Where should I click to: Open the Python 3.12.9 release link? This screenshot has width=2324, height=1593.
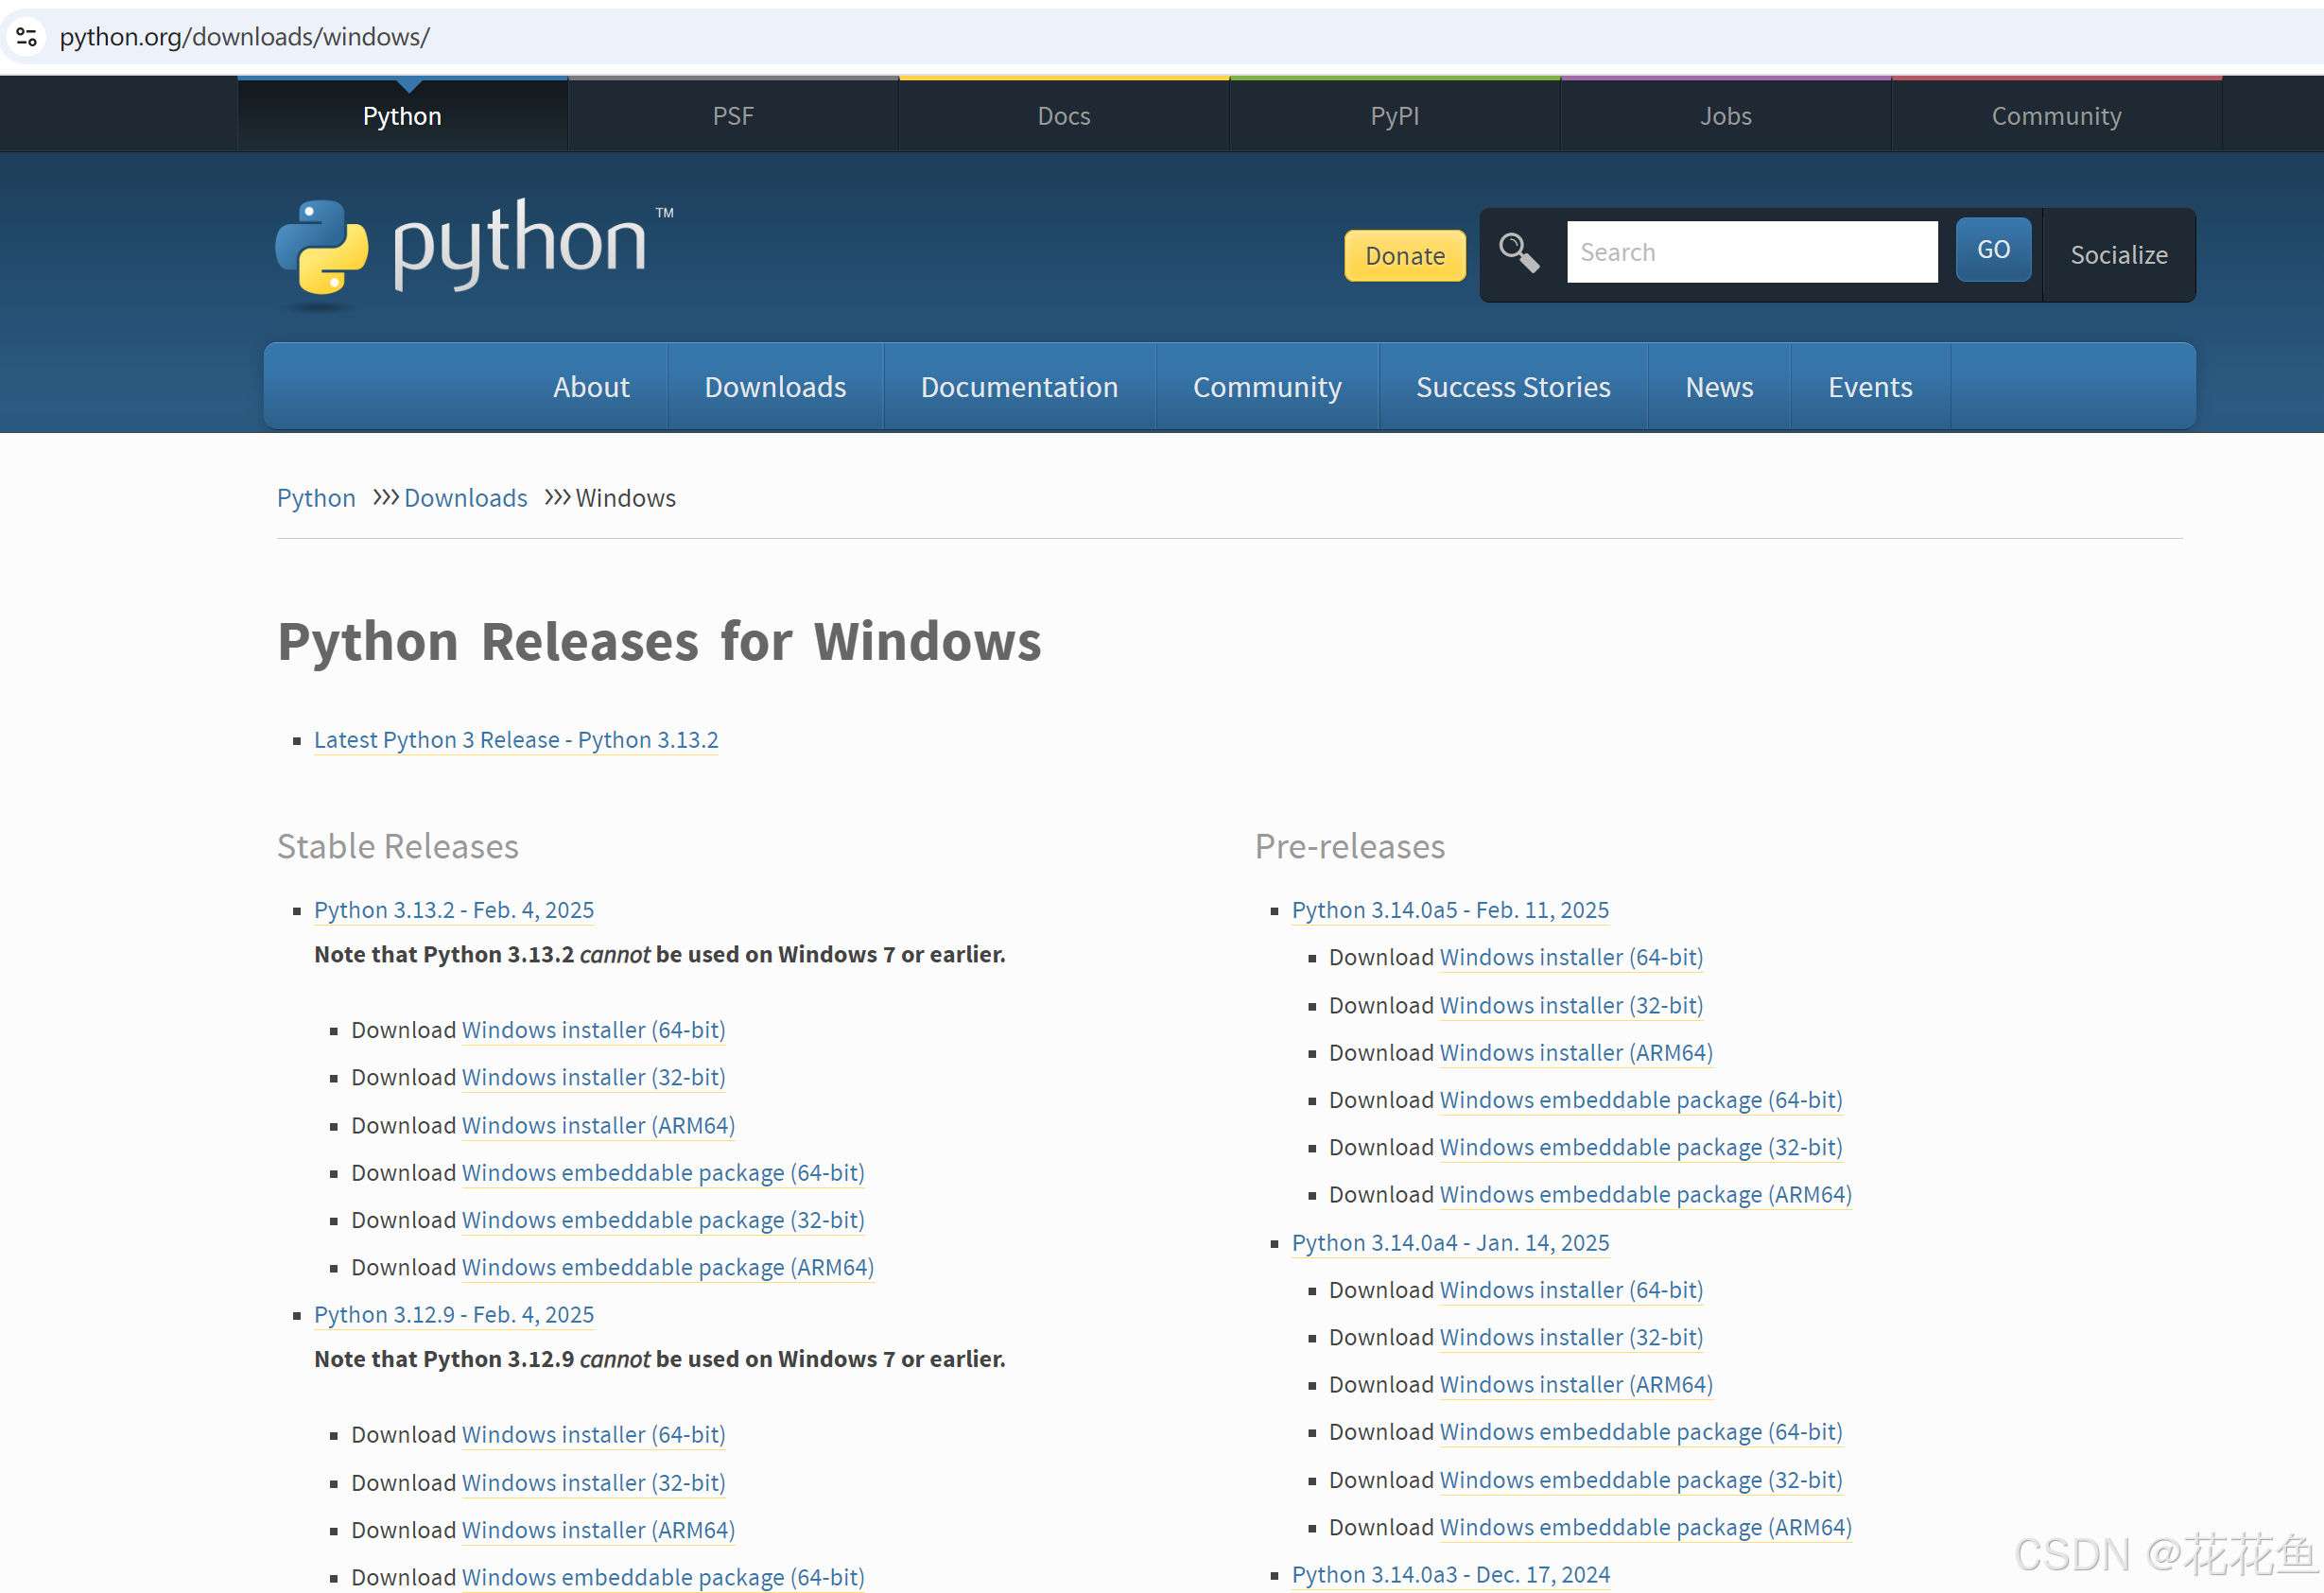pyautogui.click(x=453, y=1314)
